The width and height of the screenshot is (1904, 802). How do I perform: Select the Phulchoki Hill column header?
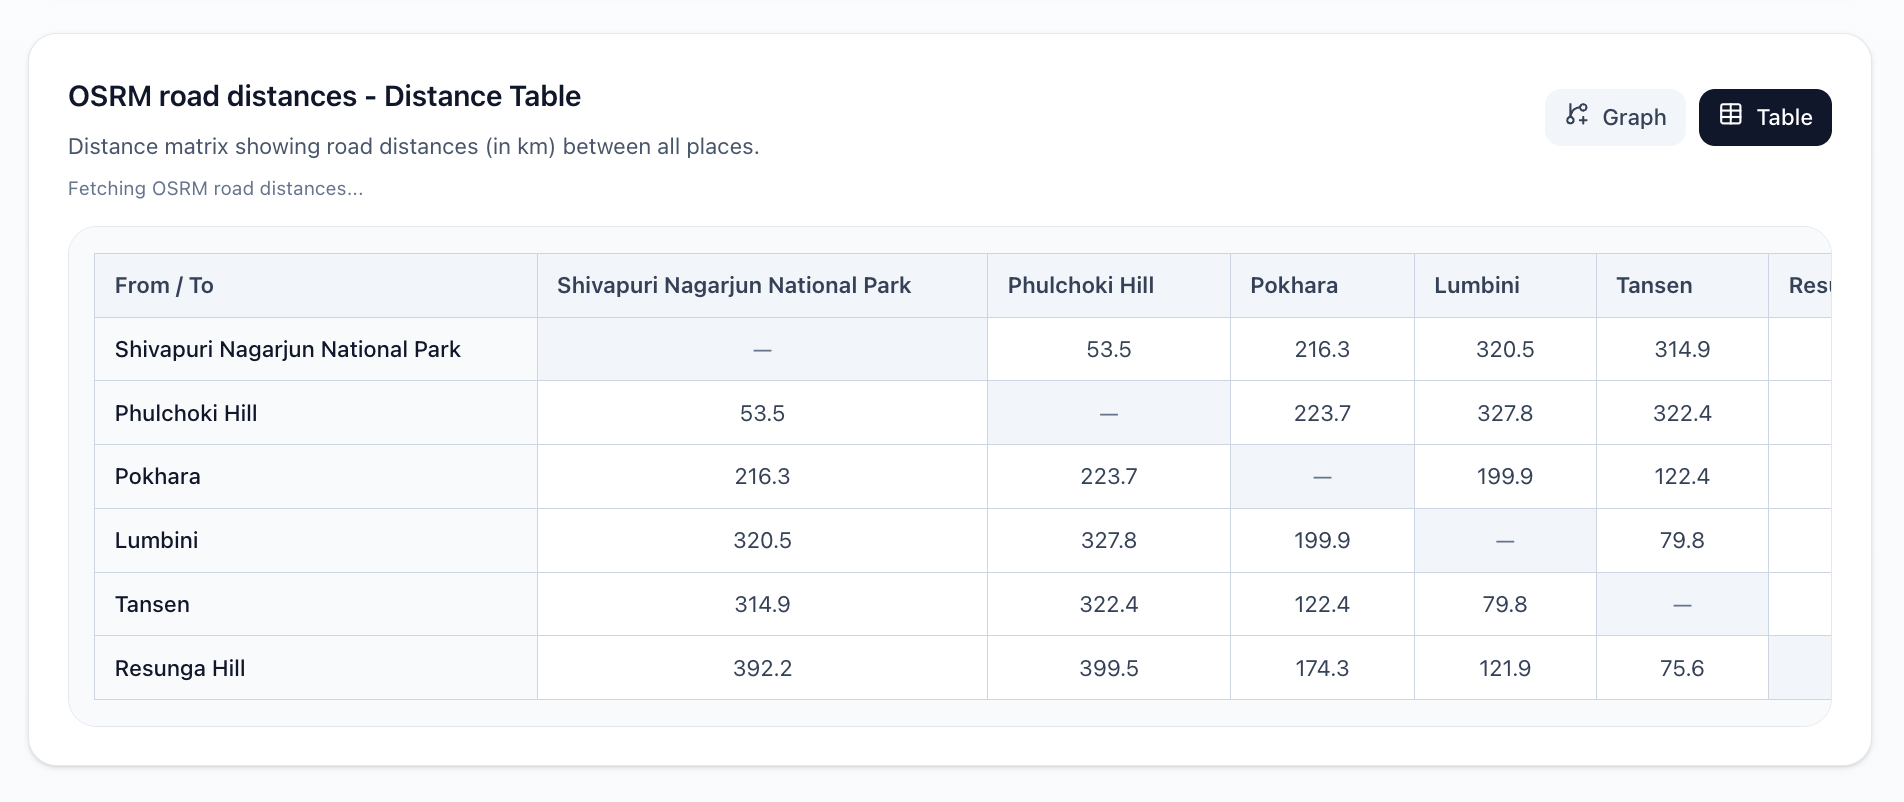coord(1081,286)
